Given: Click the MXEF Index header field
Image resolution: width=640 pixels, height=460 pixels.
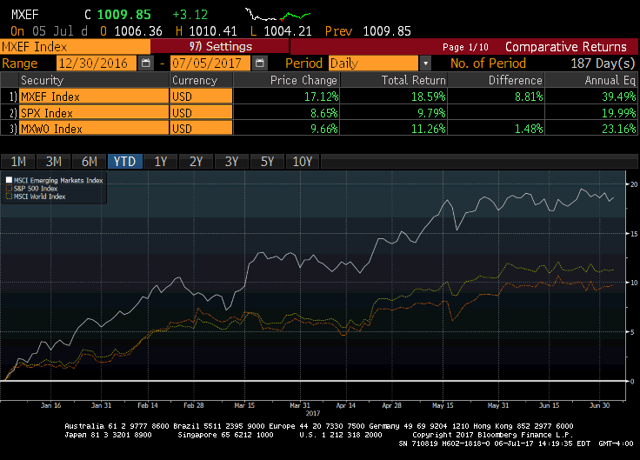Looking at the screenshot, I should point(75,47).
